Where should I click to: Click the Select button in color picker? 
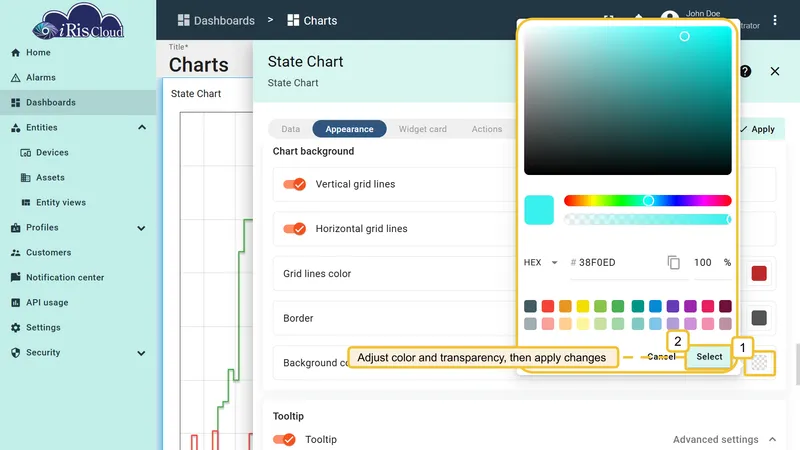709,357
